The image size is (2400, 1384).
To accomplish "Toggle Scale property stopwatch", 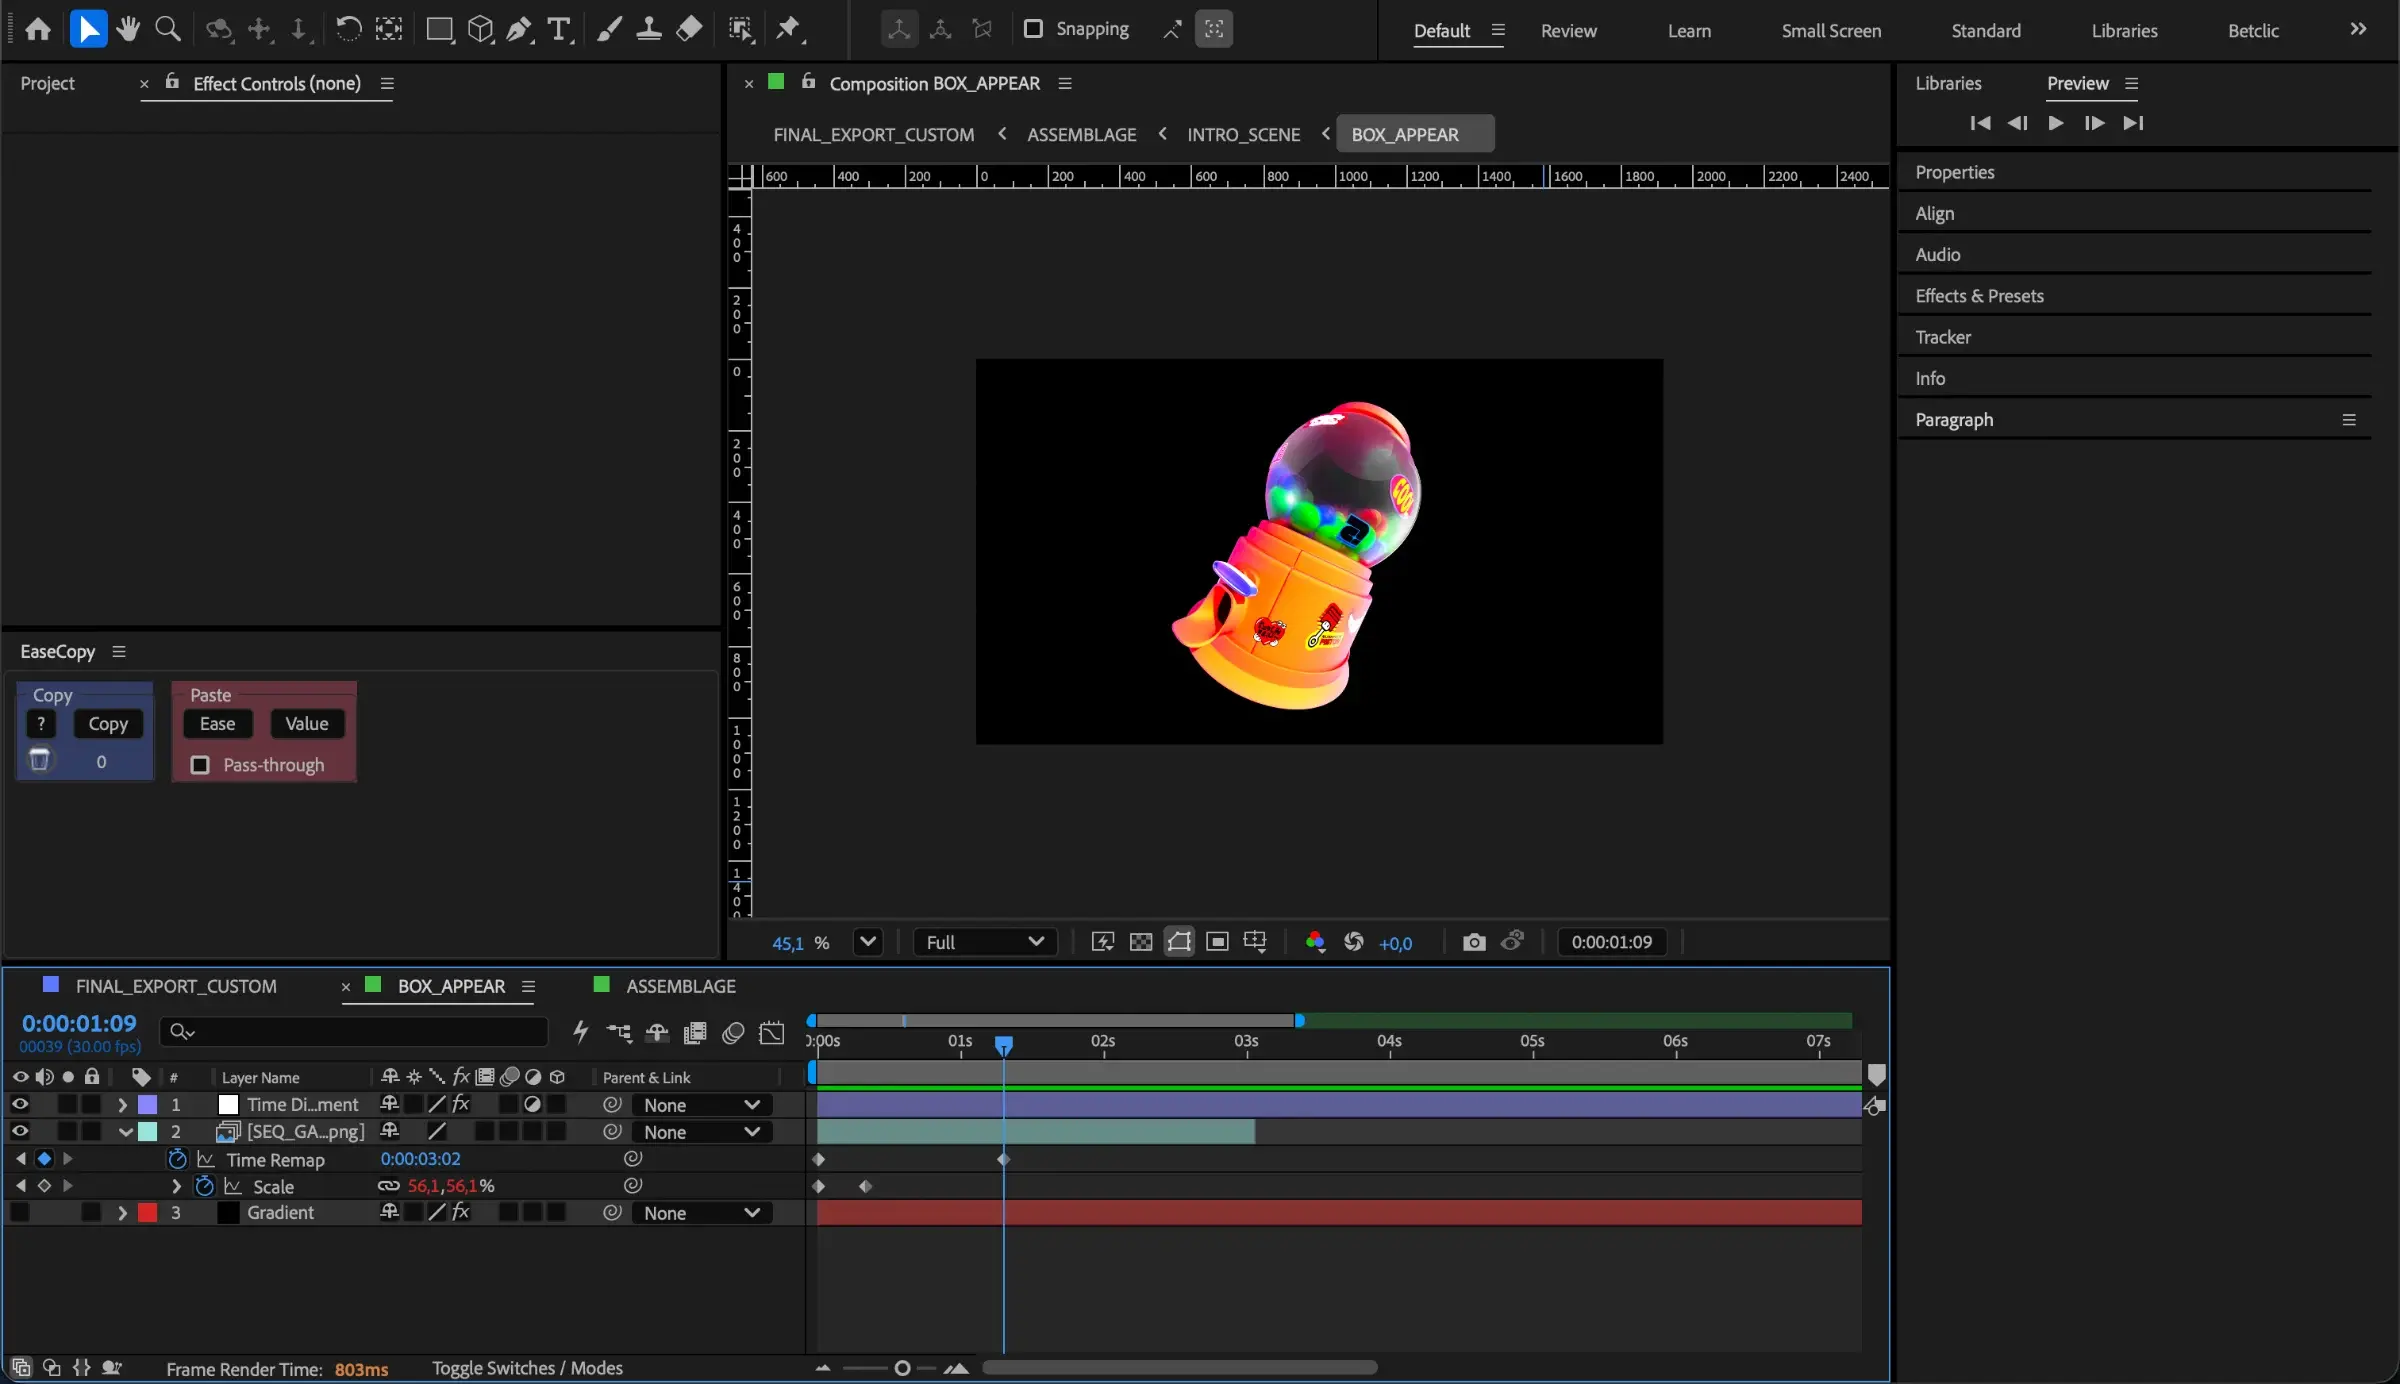I will tap(204, 1186).
